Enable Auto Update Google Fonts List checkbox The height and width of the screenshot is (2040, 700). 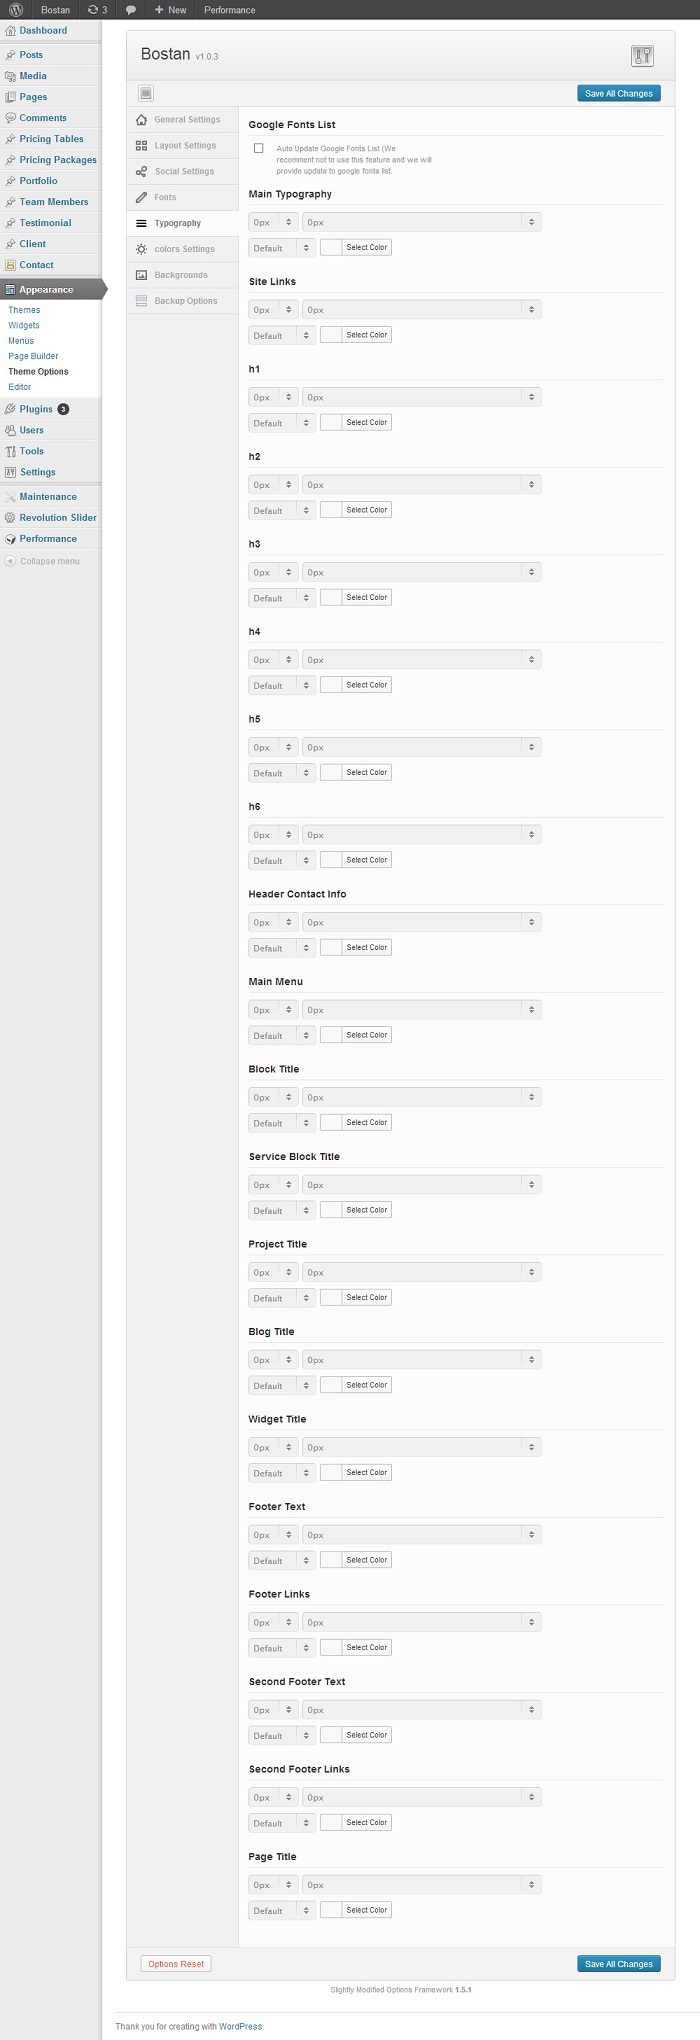(259, 148)
